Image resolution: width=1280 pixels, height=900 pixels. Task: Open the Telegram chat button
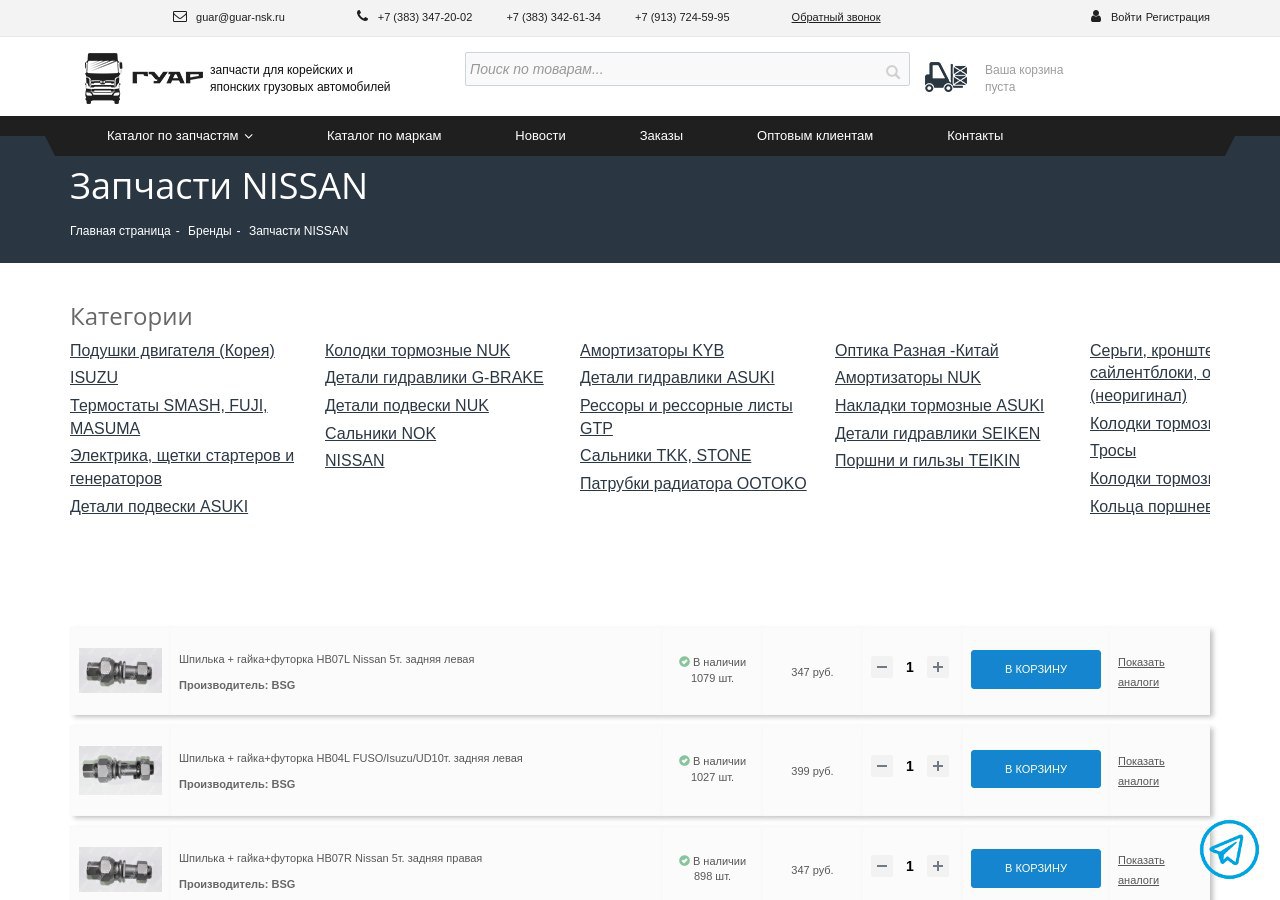tap(1229, 849)
